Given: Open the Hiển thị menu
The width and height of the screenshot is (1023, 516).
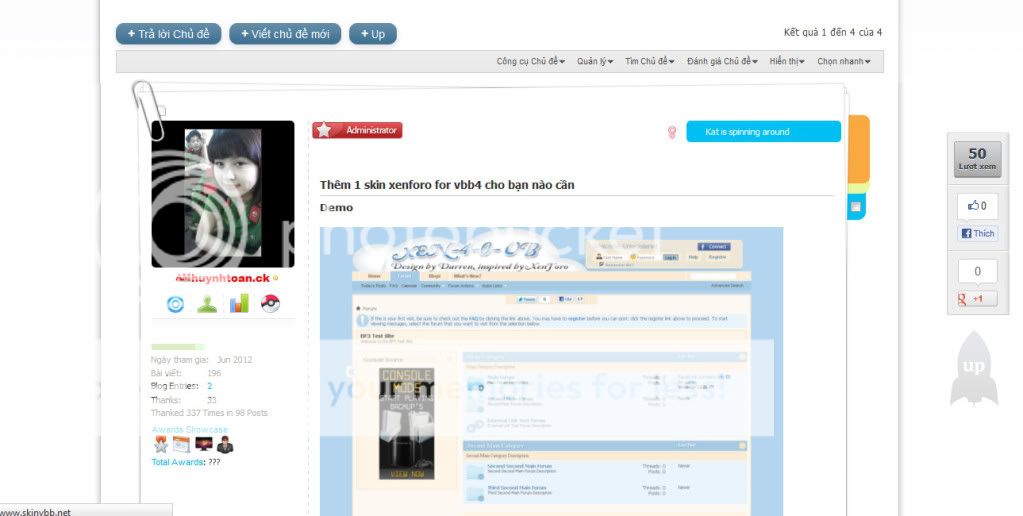Looking at the screenshot, I should click(787, 62).
